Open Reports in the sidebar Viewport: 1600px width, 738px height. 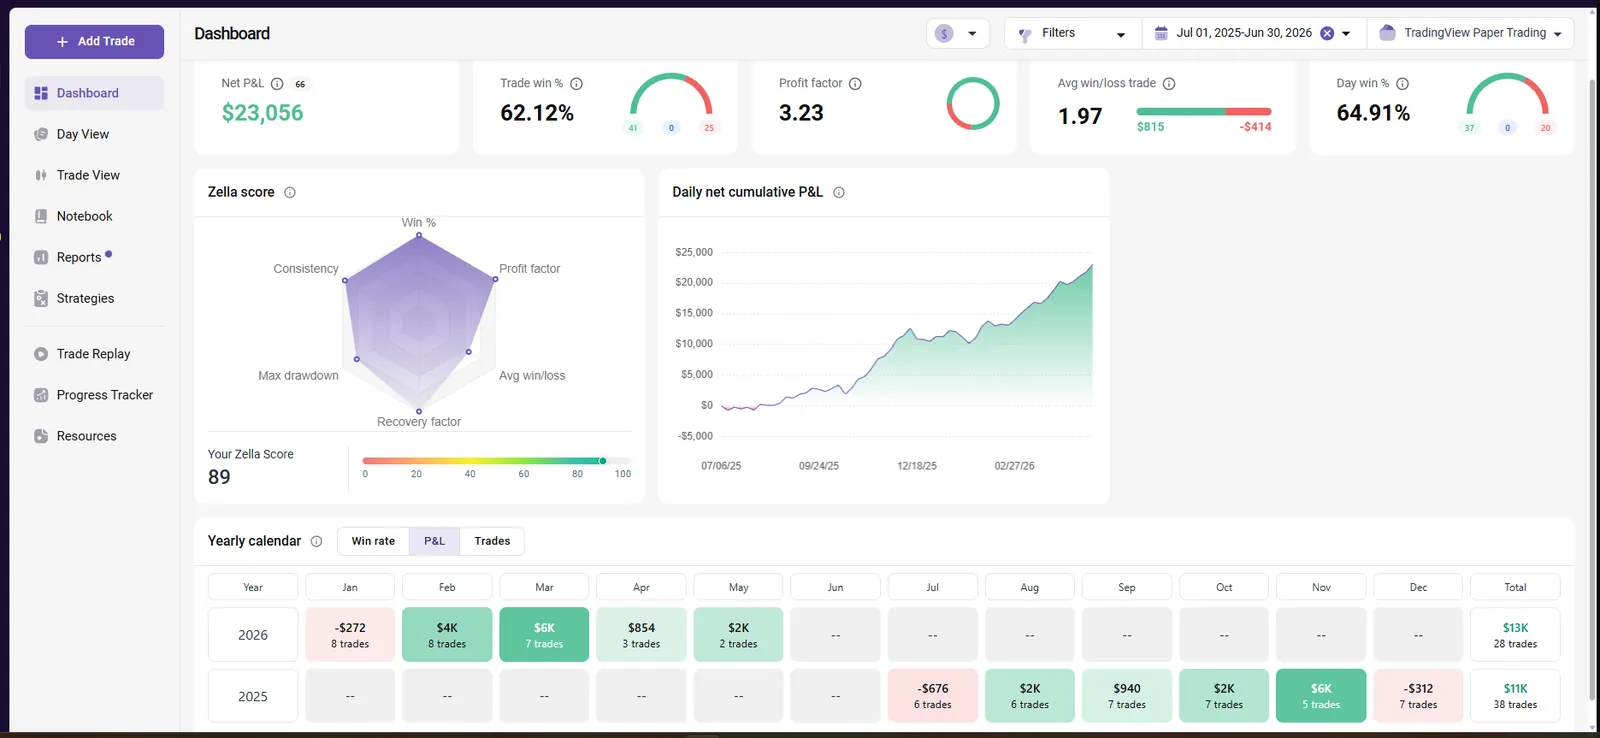coord(94,257)
